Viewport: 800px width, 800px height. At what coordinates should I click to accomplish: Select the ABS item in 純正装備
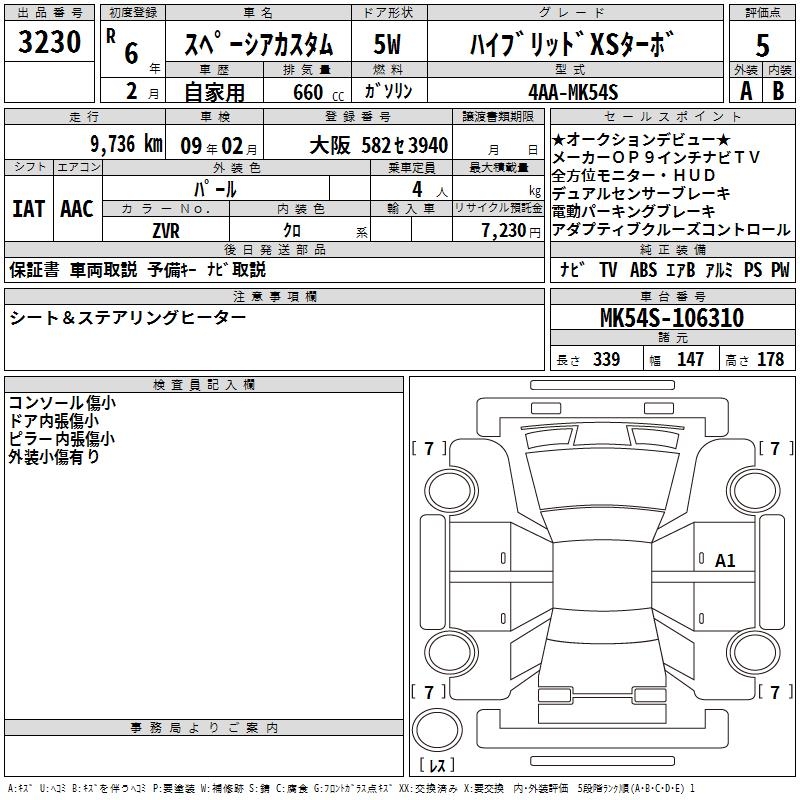(x=643, y=270)
